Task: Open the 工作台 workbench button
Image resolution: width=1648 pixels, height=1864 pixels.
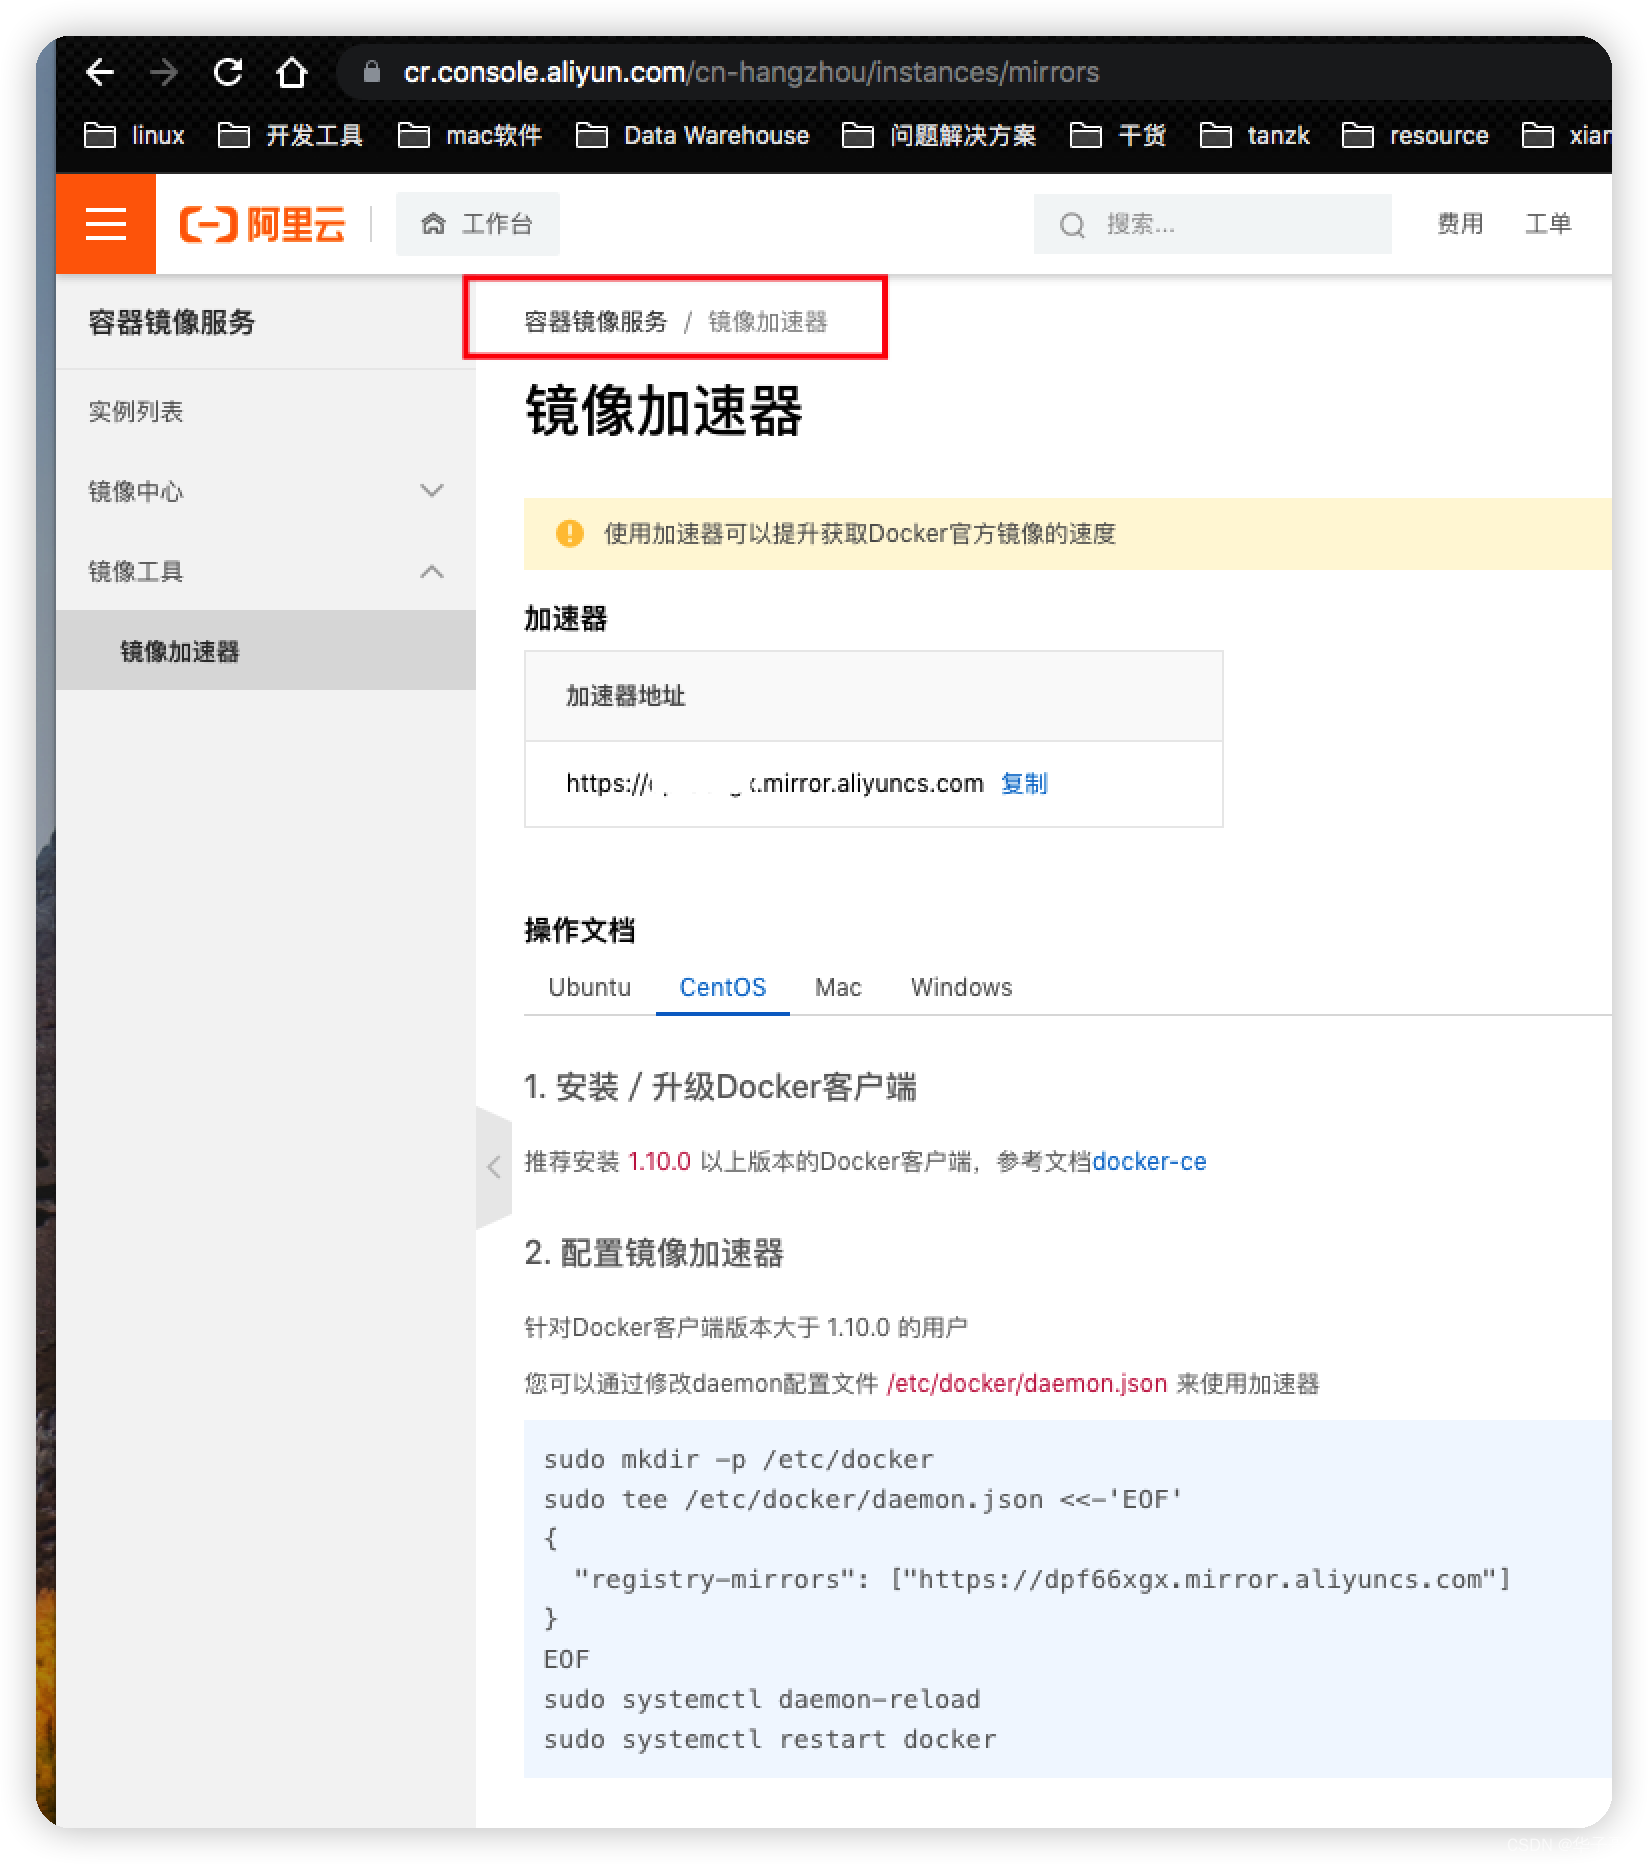Action: coord(478,224)
